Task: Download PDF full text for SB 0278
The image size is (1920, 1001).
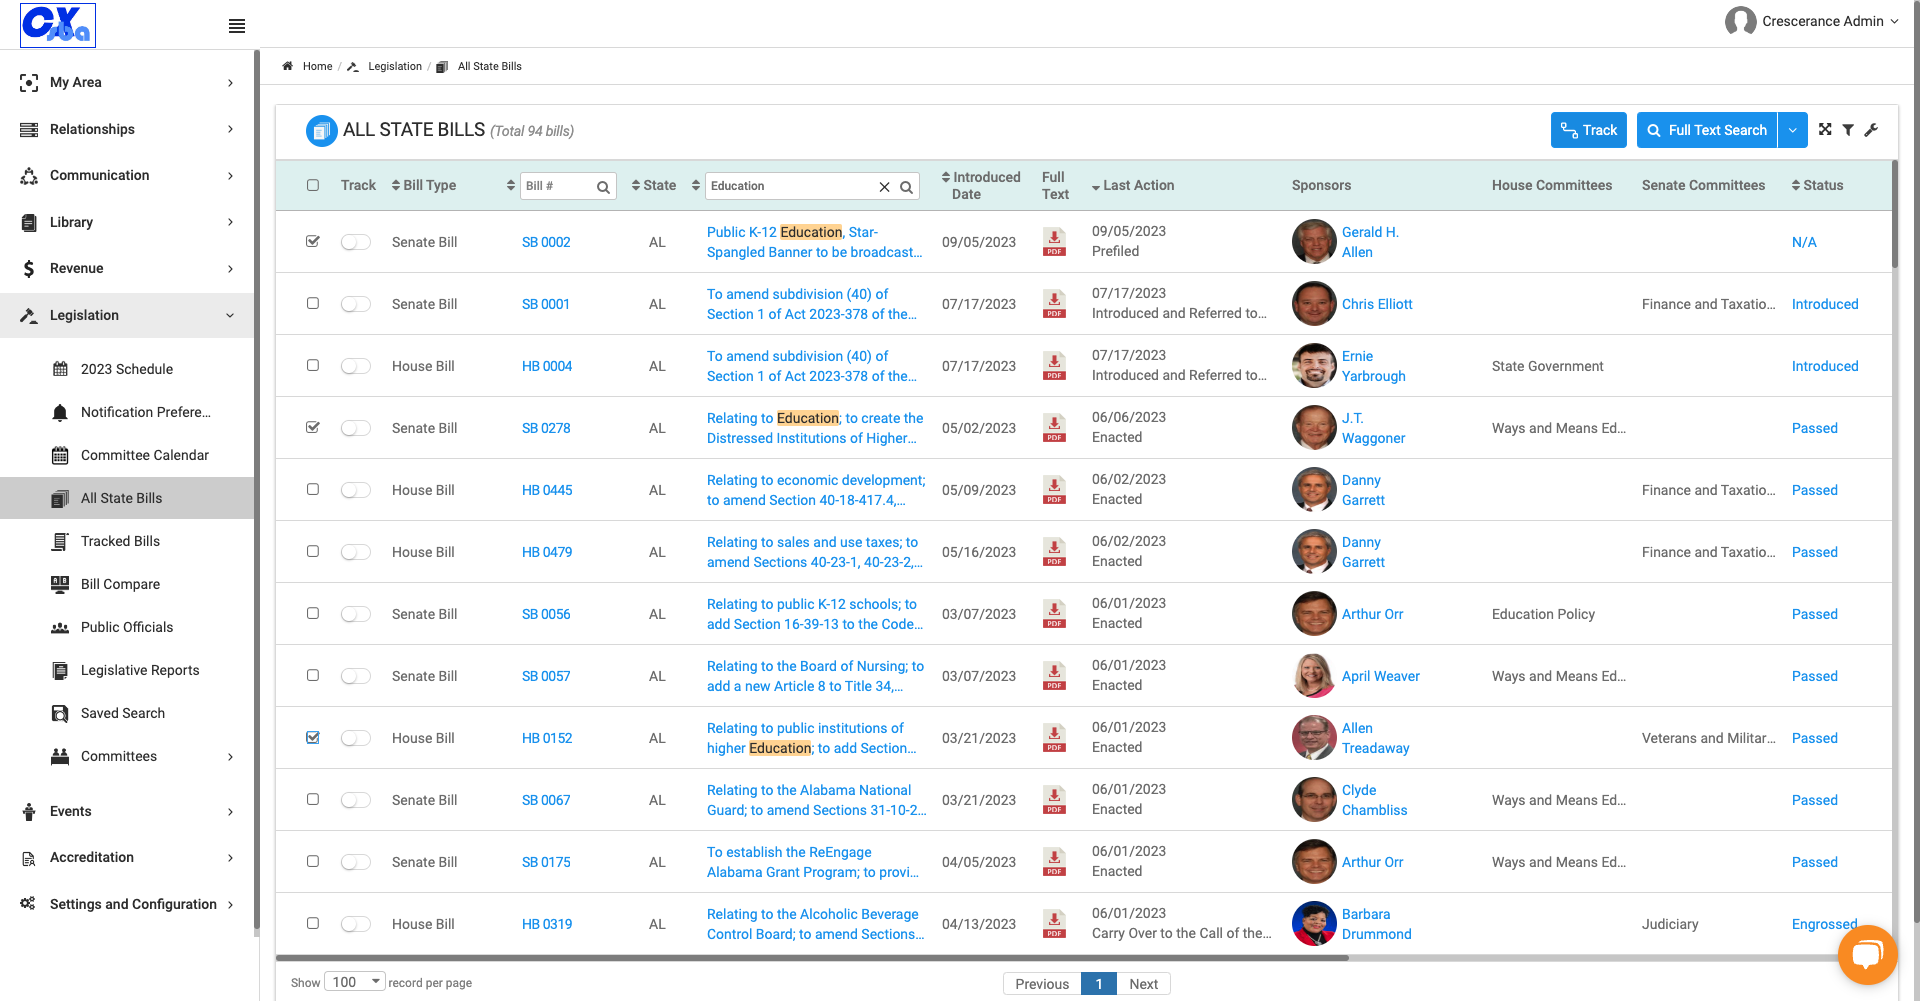Action: tap(1054, 428)
